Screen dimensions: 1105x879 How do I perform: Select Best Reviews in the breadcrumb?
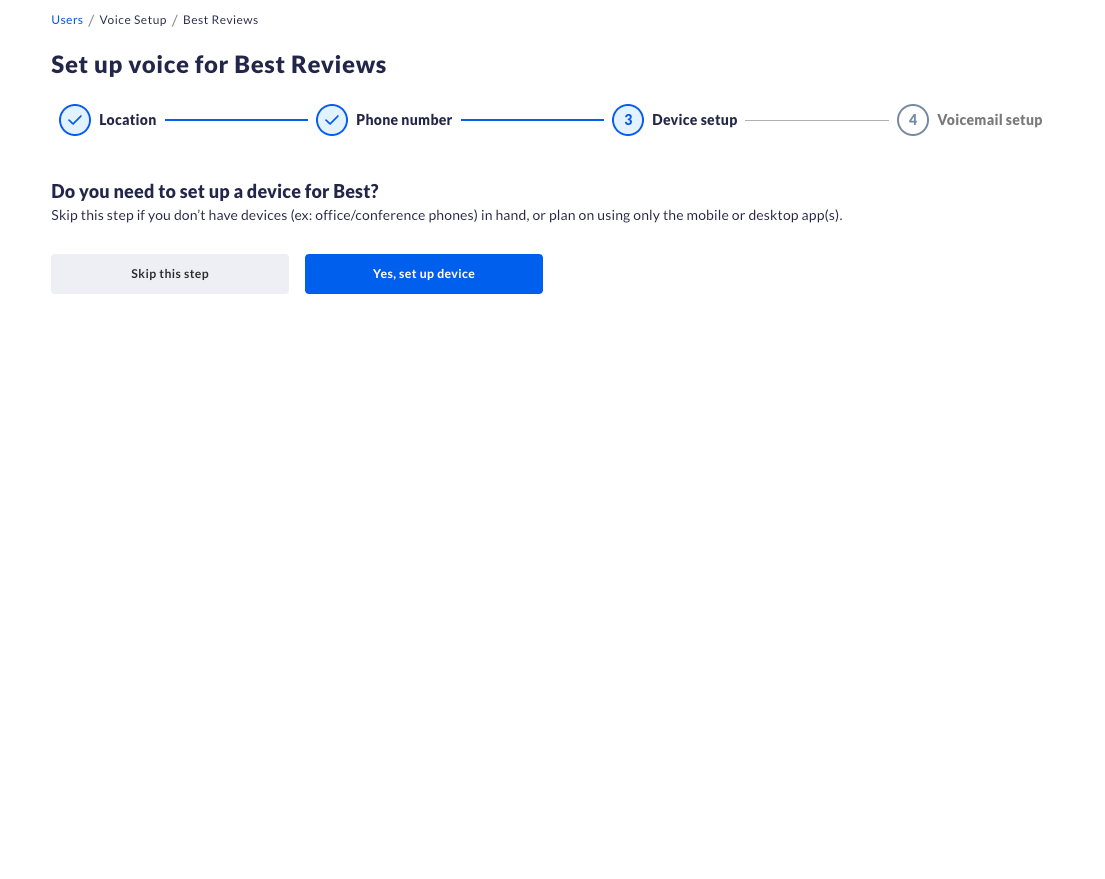[220, 19]
